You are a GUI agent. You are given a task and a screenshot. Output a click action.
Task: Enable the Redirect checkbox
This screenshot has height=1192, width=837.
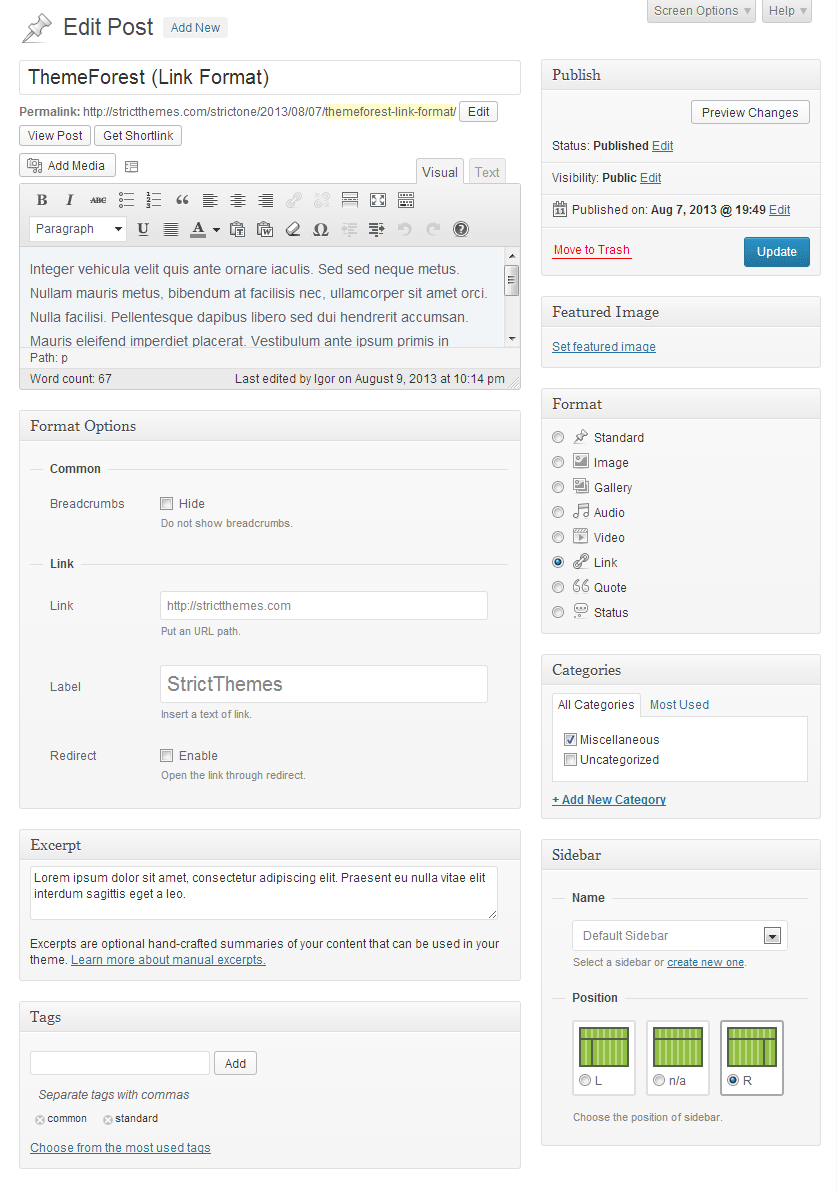point(167,756)
